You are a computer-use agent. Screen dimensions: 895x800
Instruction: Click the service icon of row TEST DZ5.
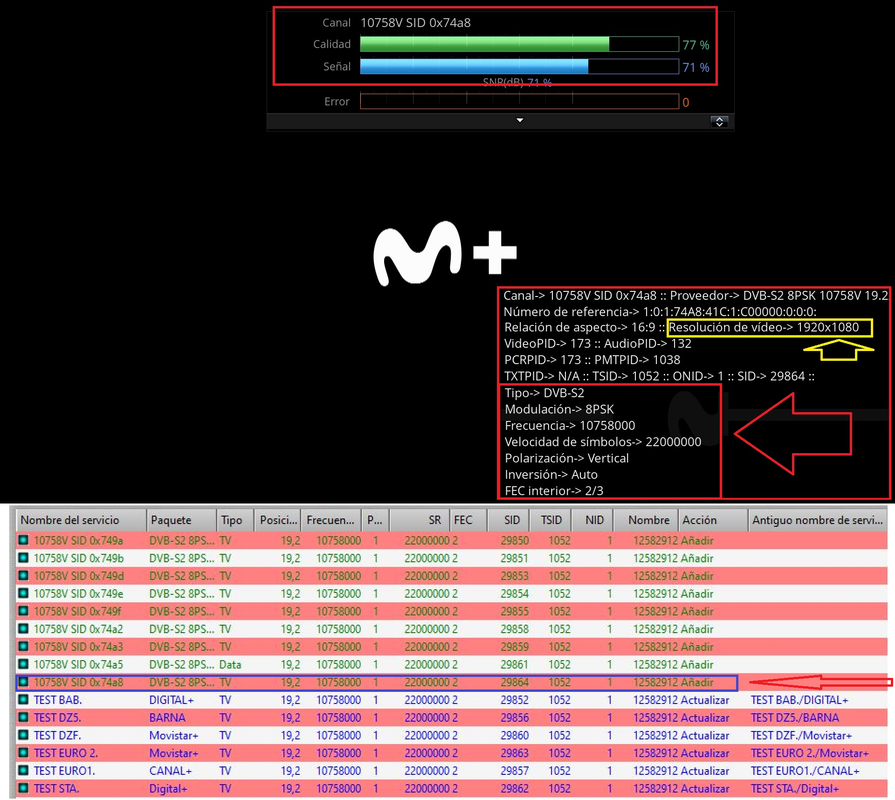[x=23, y=717]
